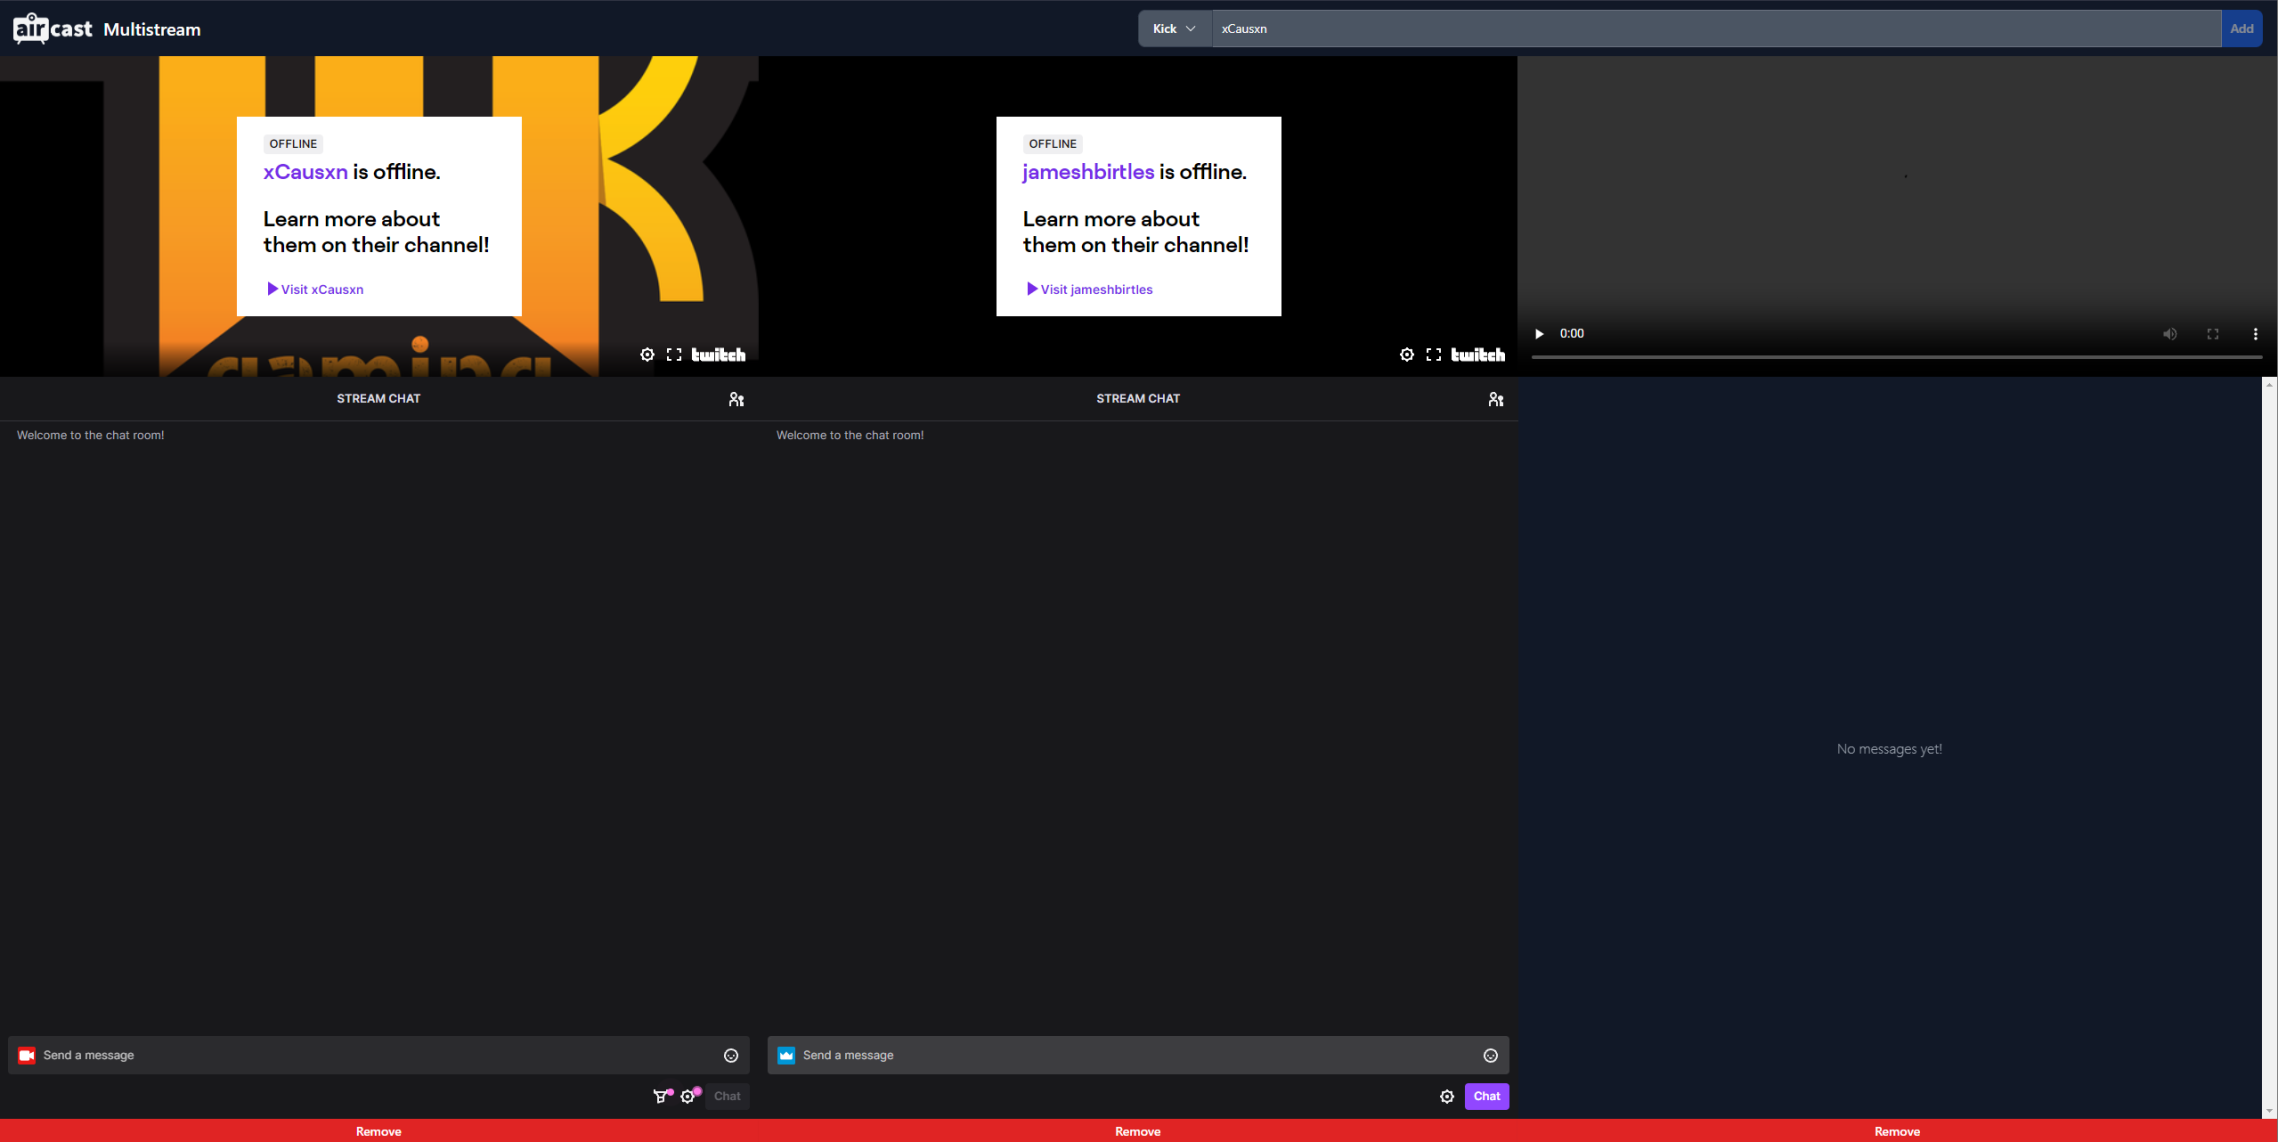Remove the jameshbirtles stream
This screenshot has width=2278, height=1142.
point(1138,1131)
